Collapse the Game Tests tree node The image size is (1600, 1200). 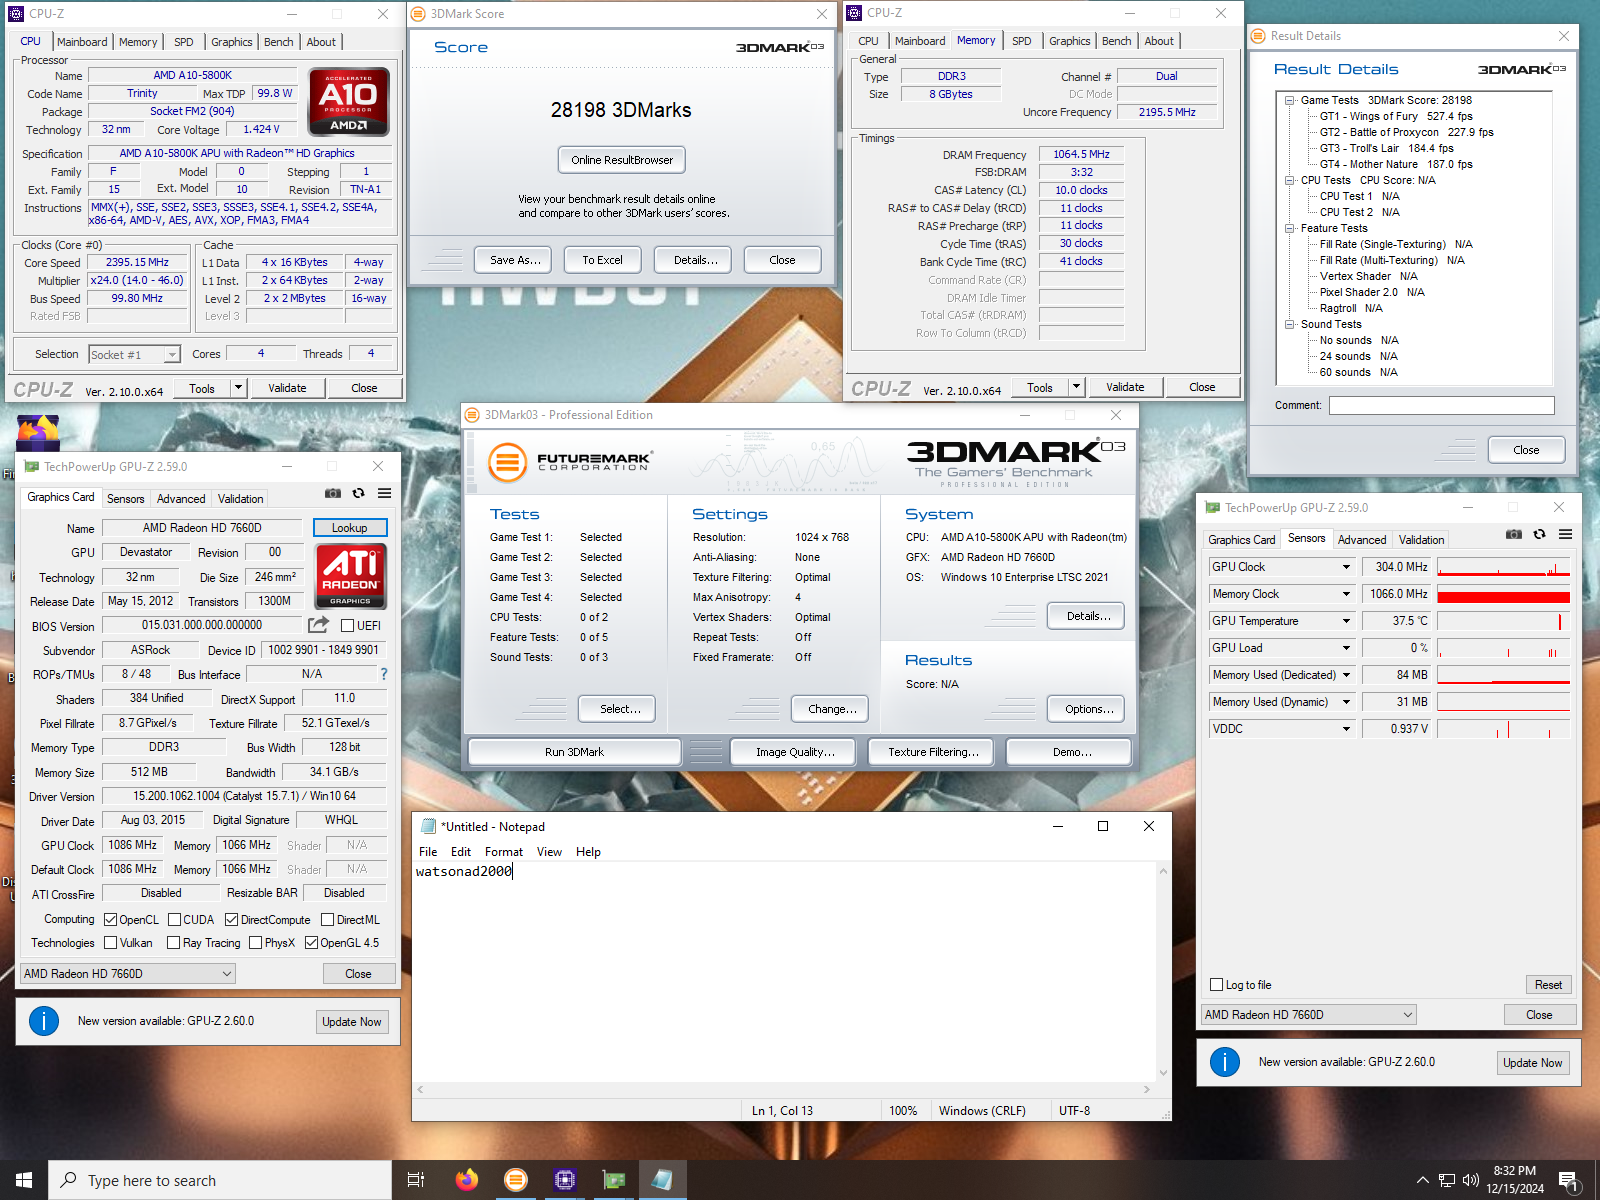click(x=1290, y=100)
